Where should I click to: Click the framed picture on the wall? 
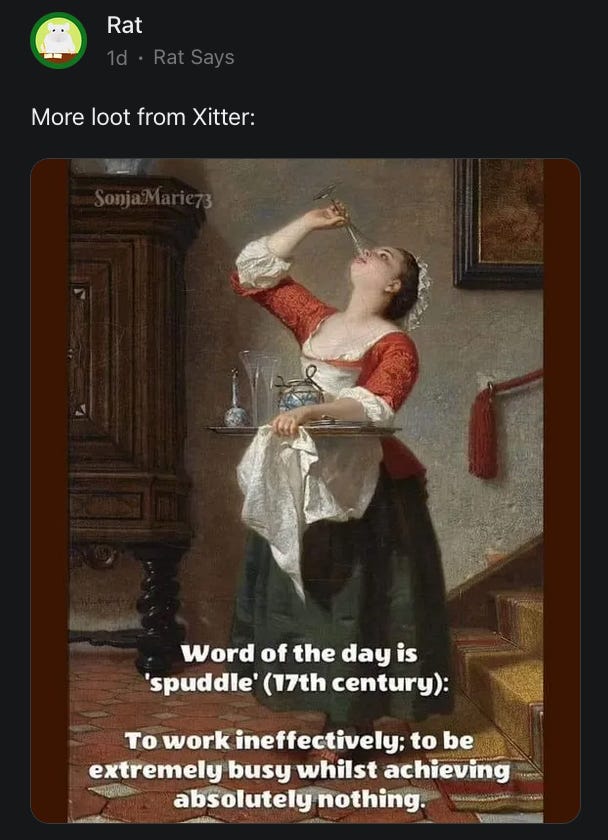[x=499, y=223]
